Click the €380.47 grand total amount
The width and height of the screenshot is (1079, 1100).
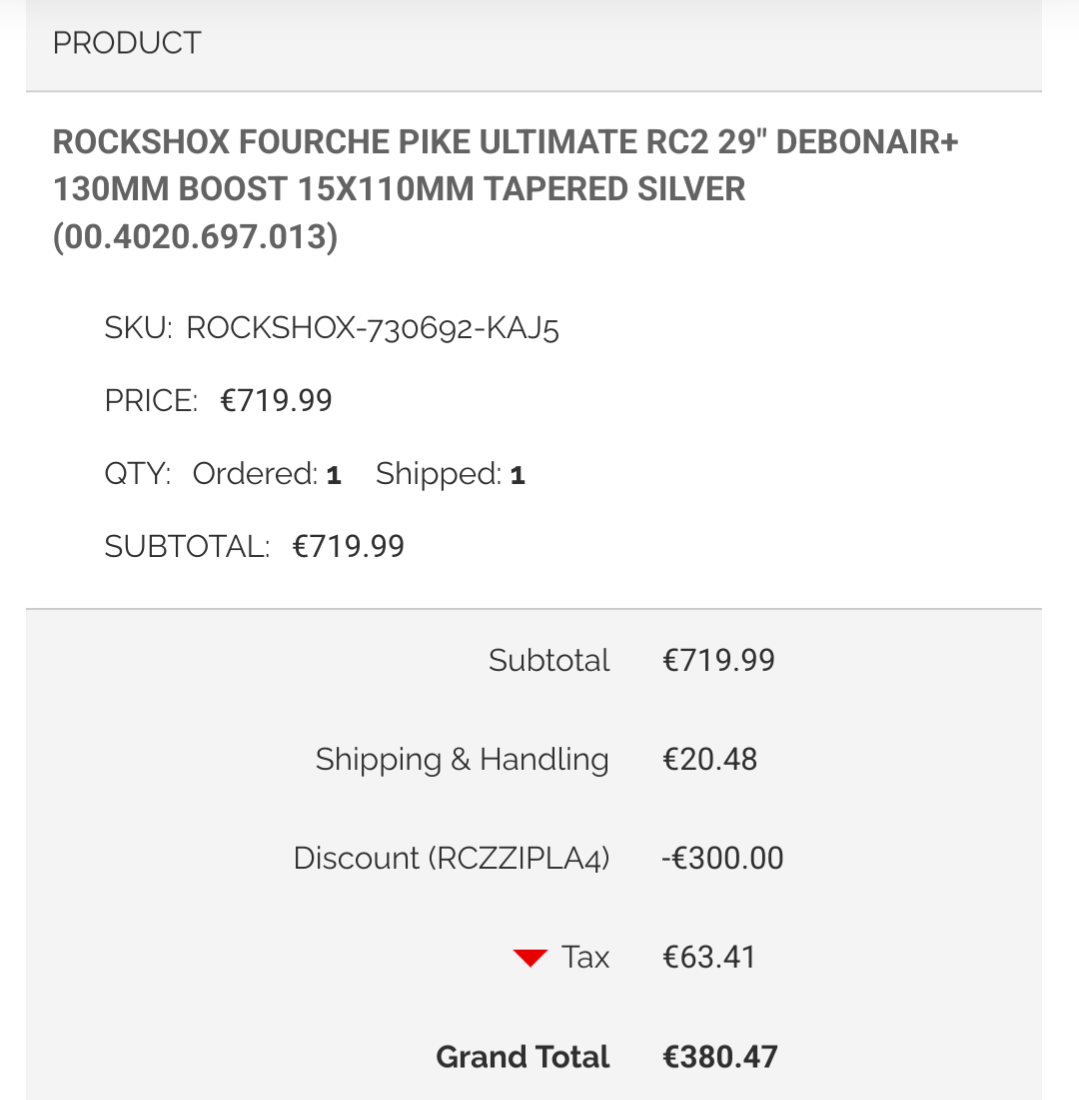(x=720, y=1057)
